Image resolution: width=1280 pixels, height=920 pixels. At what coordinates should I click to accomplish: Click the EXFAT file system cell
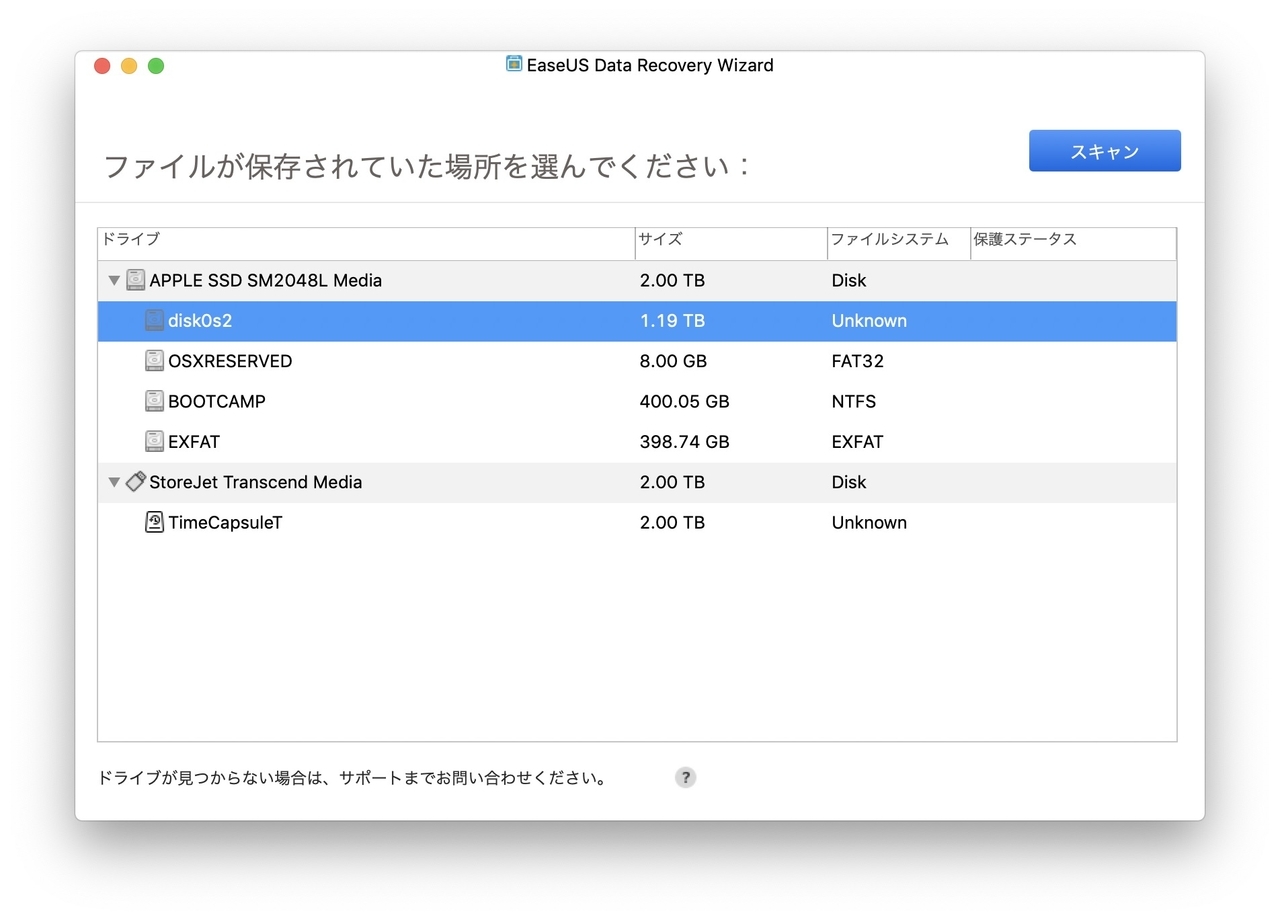(857, 441)
